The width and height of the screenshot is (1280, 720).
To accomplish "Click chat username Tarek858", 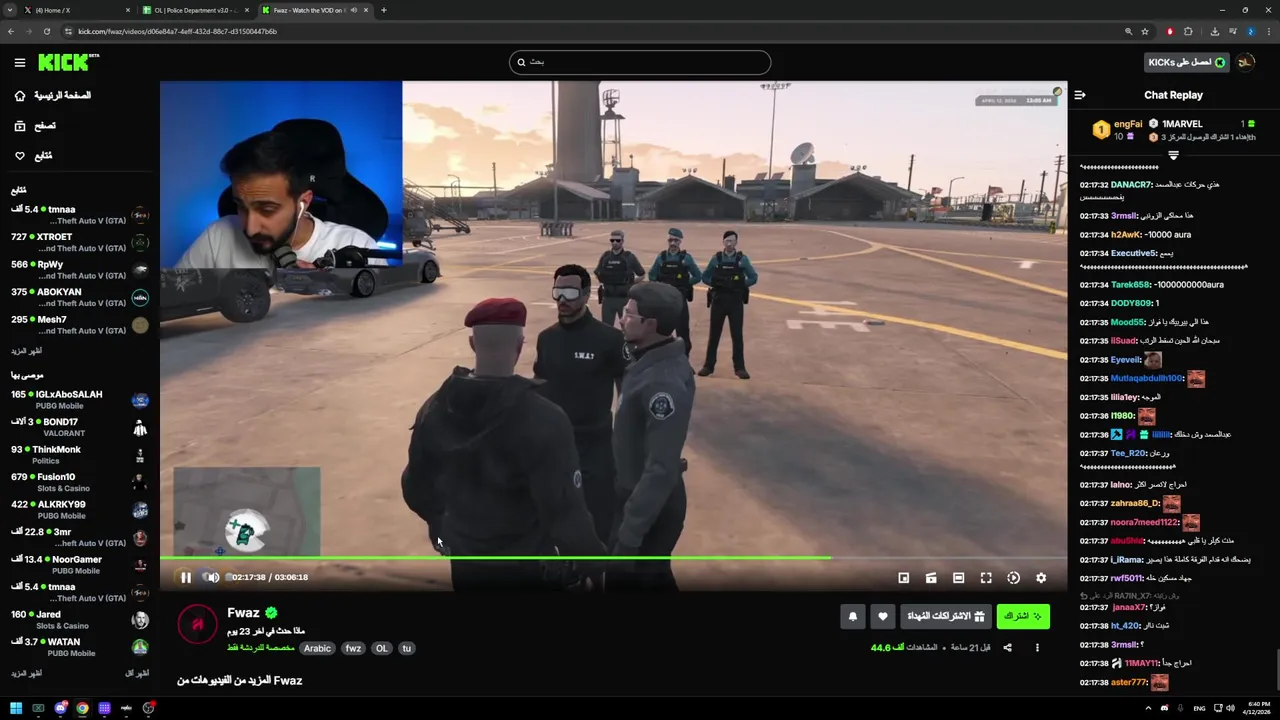I will click(x=1131, y=285).
